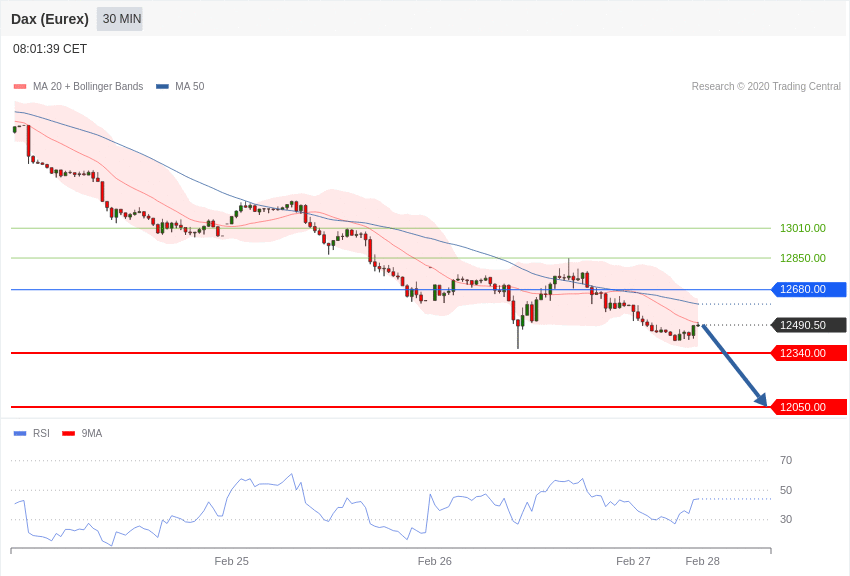850x576 pixels.
Task: Select the black 12490.50 current price tag
Action: click(808, 325)
